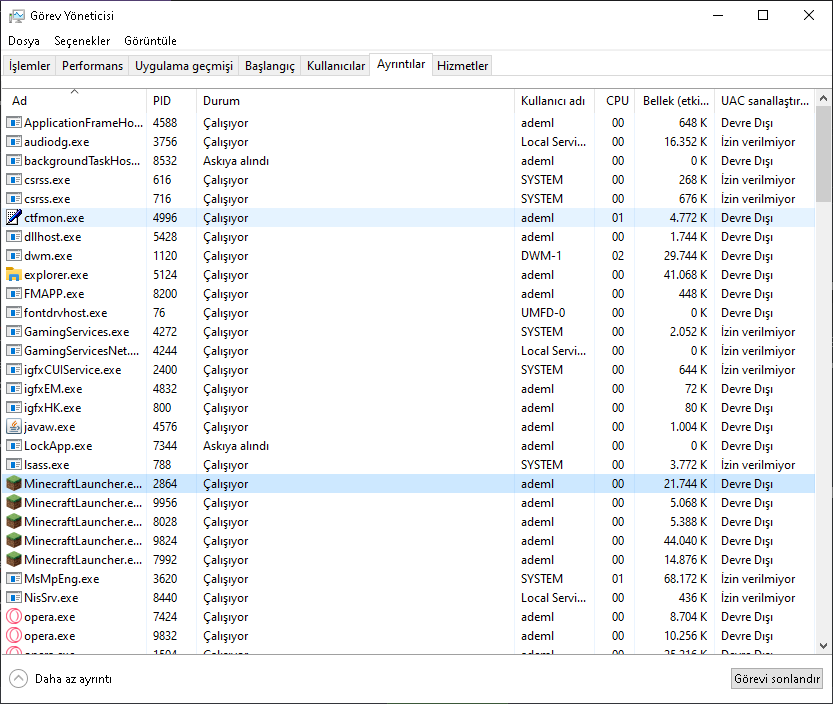Viewport: 833px width, 704px height.
Task: Click the igfxCUIService.exe process icon
Action: (14, 370)
